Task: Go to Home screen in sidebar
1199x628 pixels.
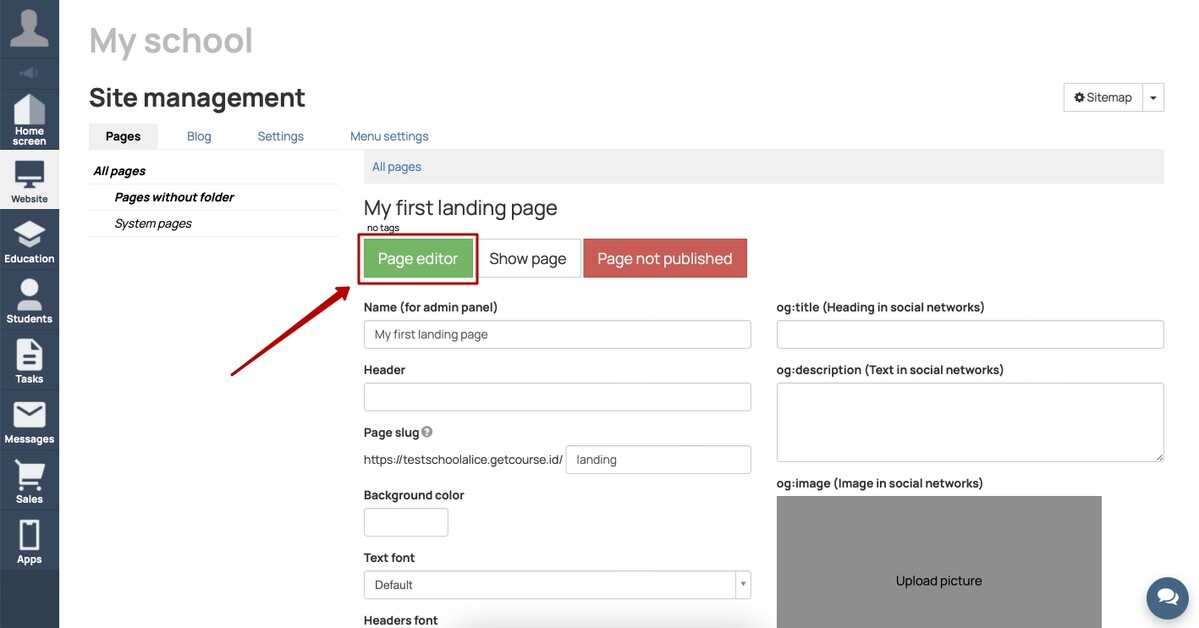Action: click(29, 119)
